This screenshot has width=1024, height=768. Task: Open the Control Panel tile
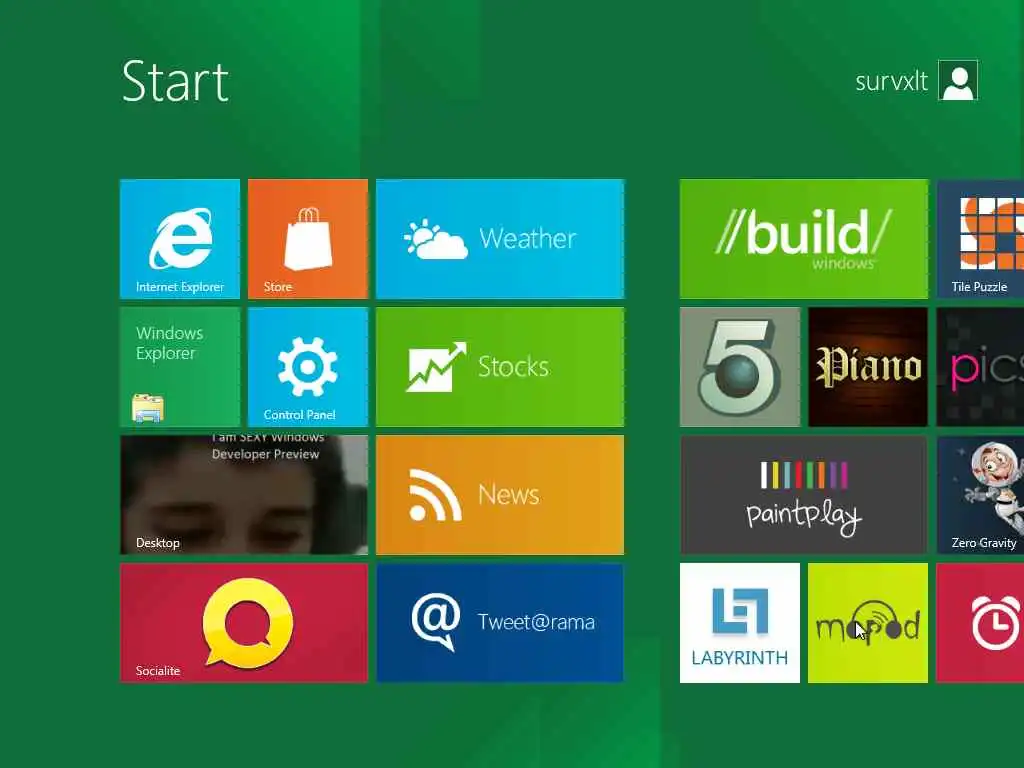pyautogui.click(x=308, y=367)
